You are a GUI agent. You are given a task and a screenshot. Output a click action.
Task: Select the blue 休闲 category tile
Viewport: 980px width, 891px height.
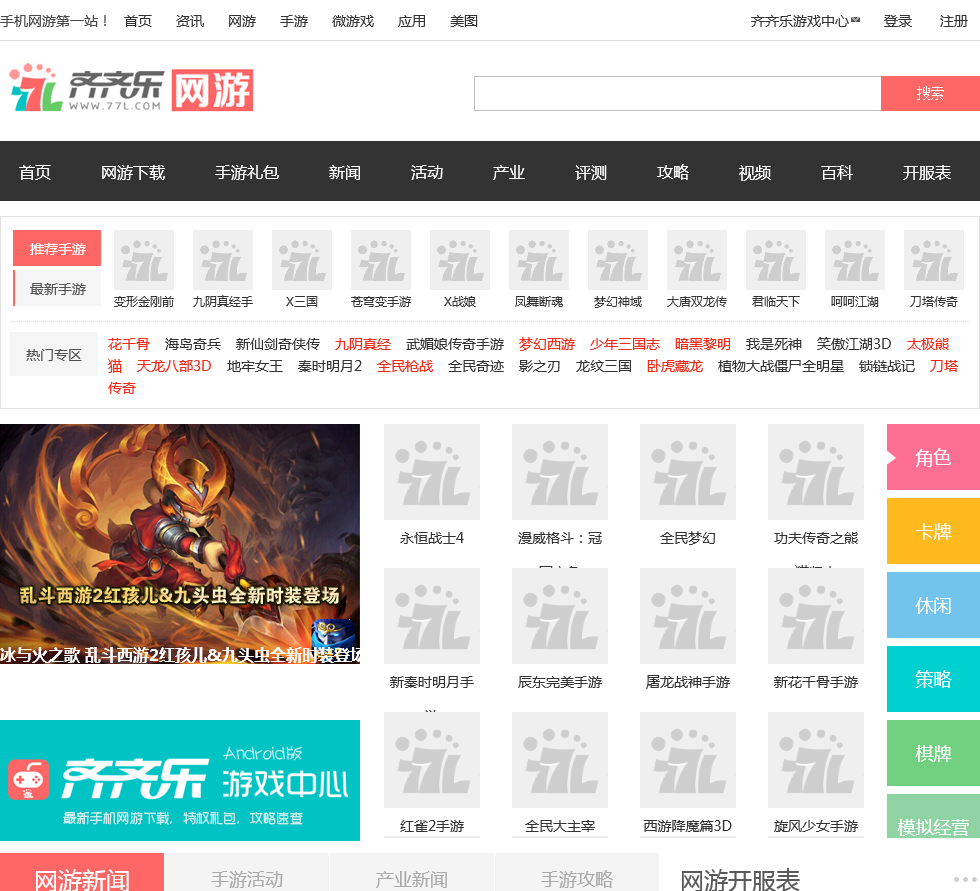[933, 605]
